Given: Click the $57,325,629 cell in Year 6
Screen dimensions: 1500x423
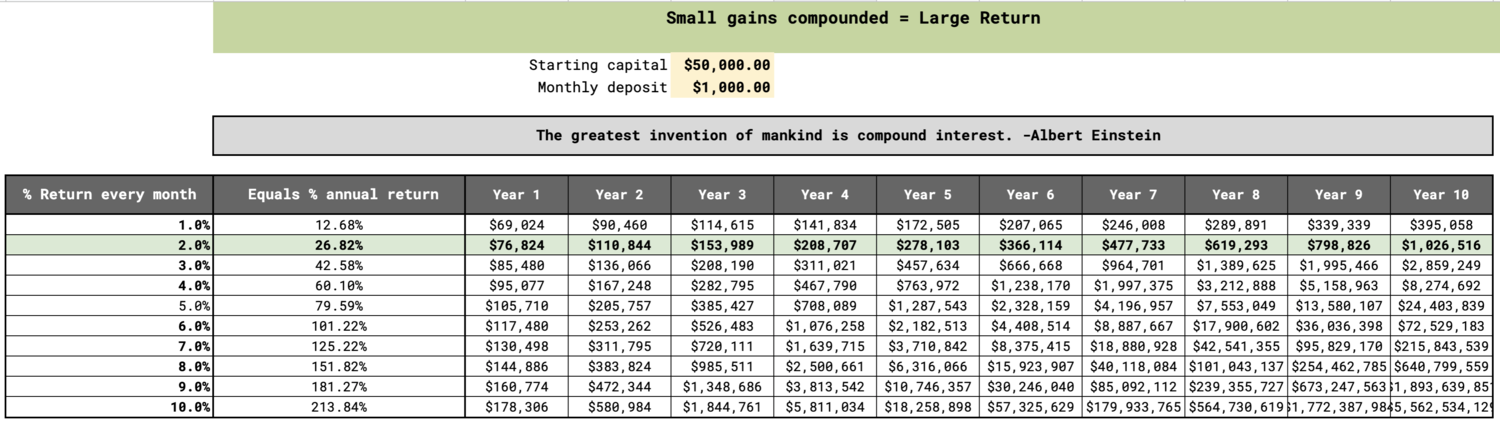Looking at the screenshot, I should tap(1030, 407).
